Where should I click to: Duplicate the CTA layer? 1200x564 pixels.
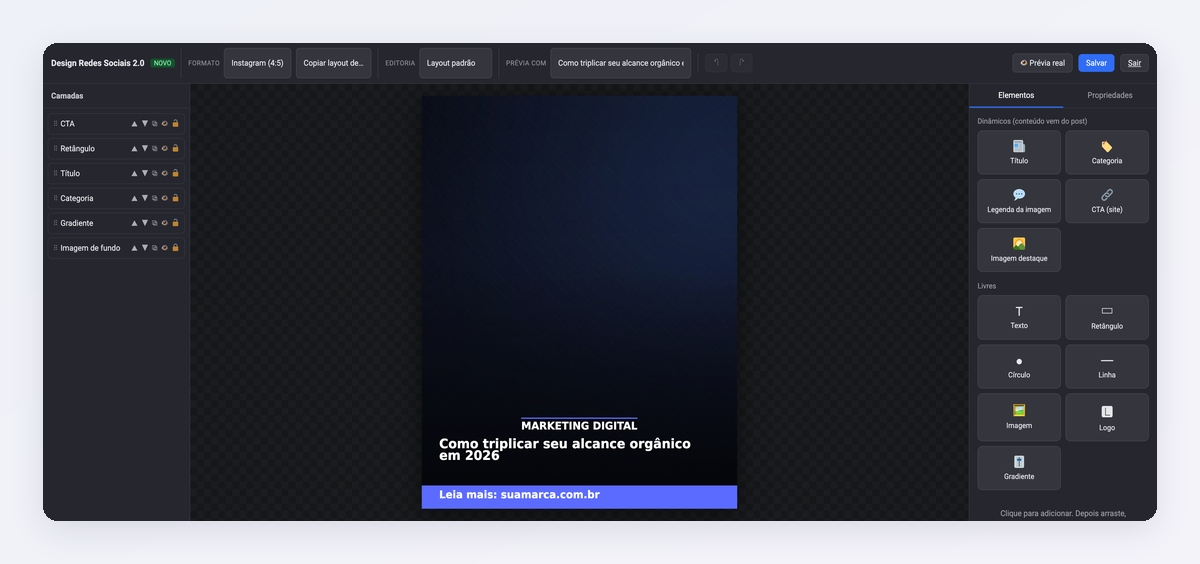coord(155,124)
